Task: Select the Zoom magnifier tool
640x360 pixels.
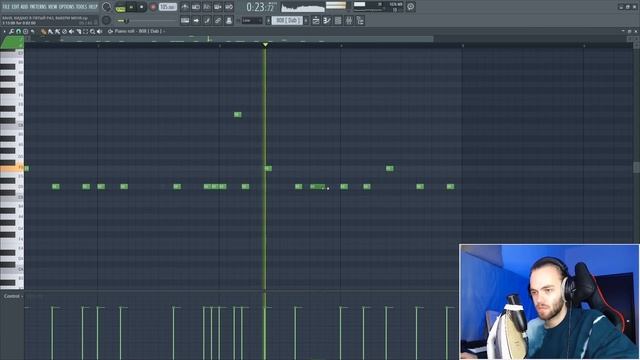Action: [x=93, y=31]
